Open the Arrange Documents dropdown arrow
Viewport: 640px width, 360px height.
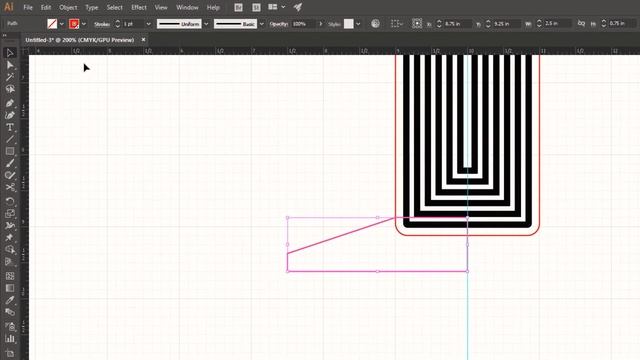tap(283, 7)
